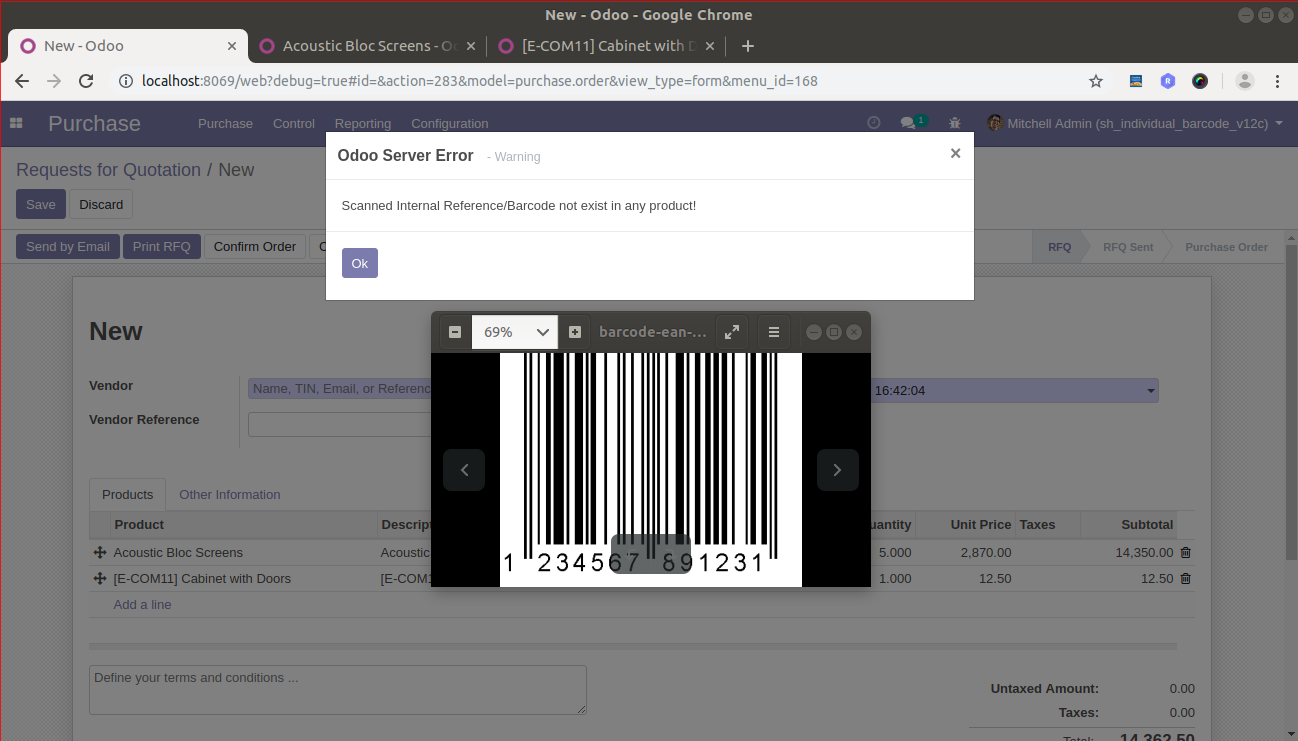Go to Requests for Quotation breadcrumb
Image resolution: width=1298 pixels, height=741 pixels.
(x=108, y=170)
